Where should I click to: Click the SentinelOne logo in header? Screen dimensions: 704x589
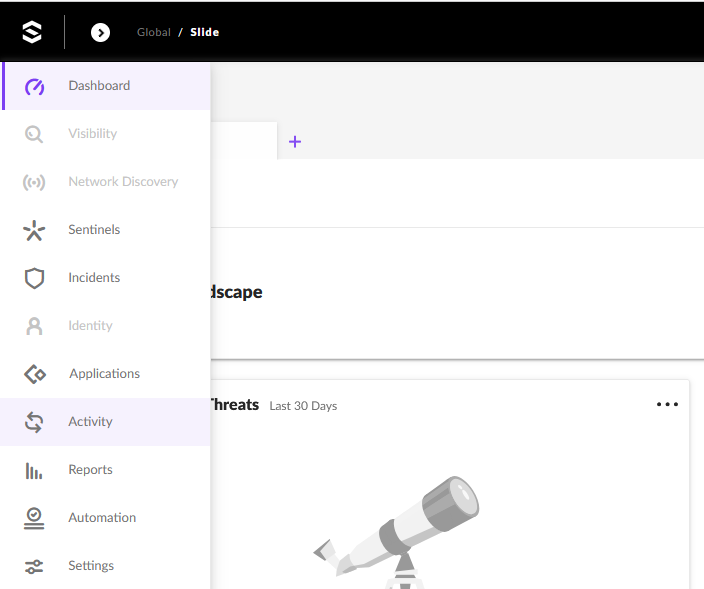pos(32,32)
